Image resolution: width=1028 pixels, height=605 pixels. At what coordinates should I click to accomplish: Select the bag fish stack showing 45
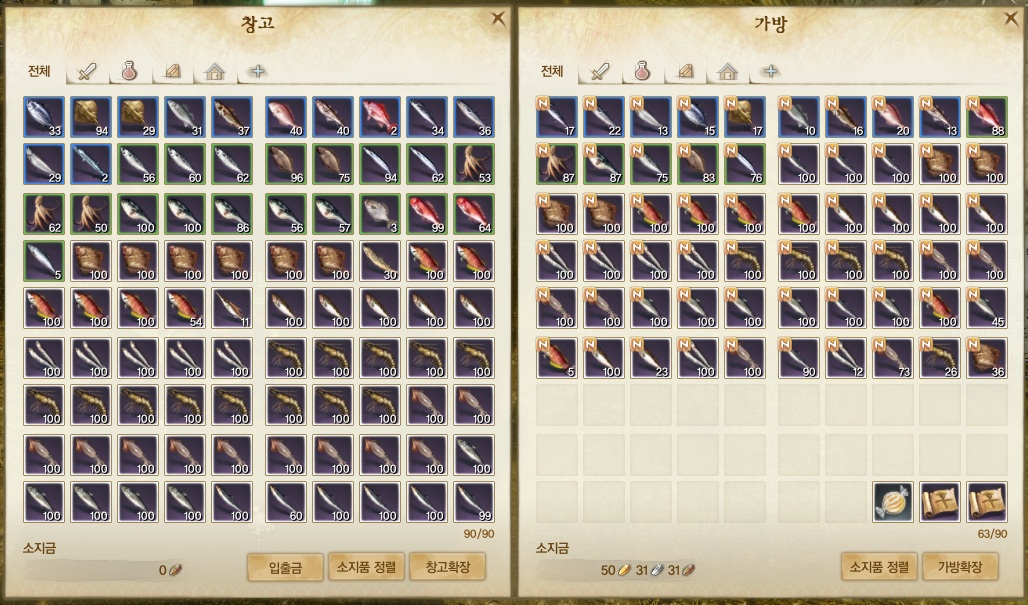click(x=987, y=308)
